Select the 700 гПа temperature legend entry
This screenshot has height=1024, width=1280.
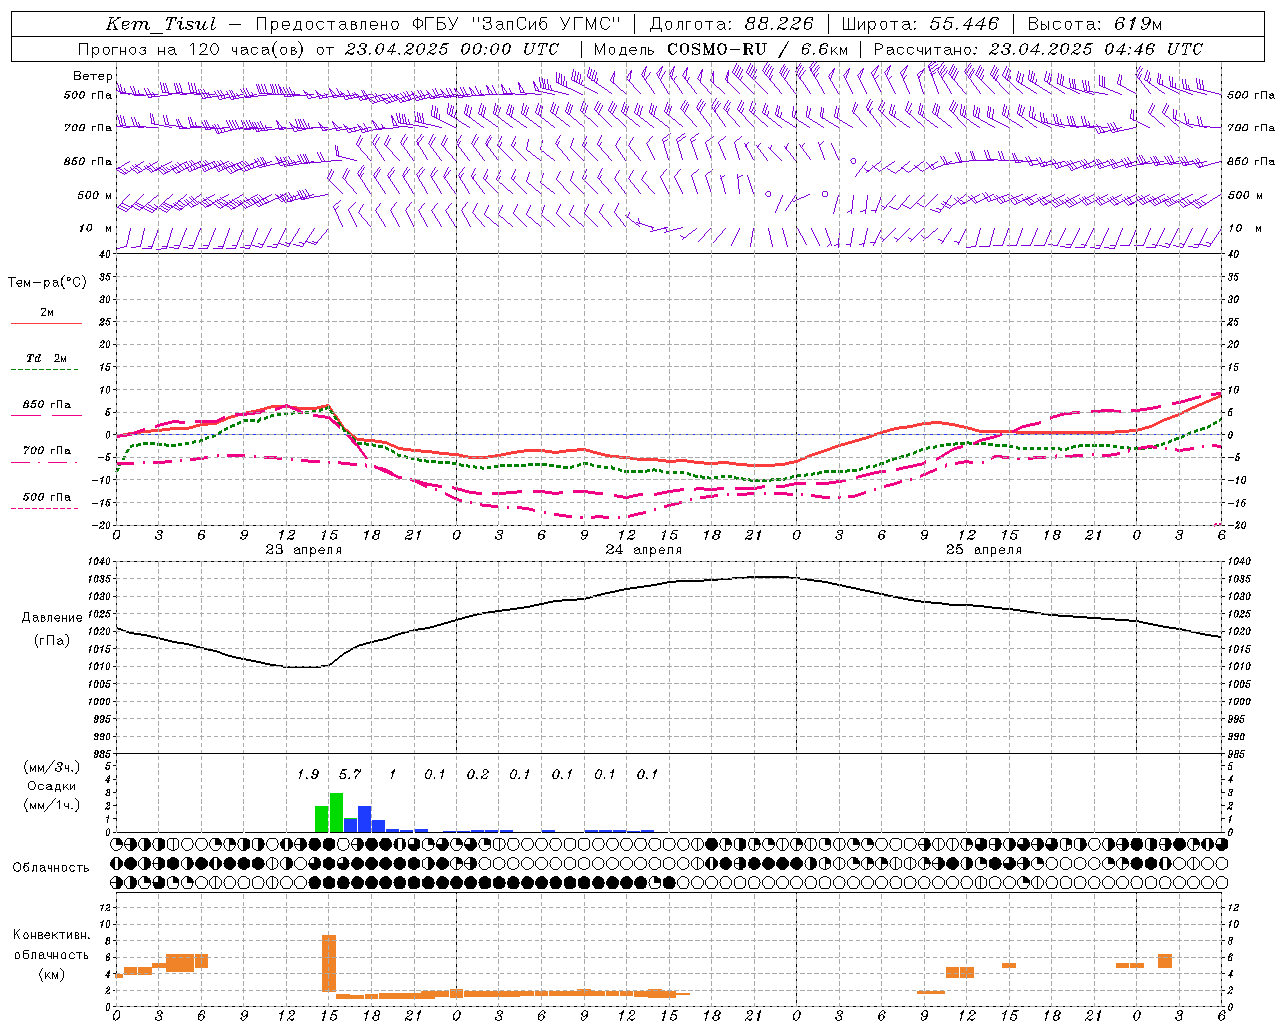(x=46, y=451)
